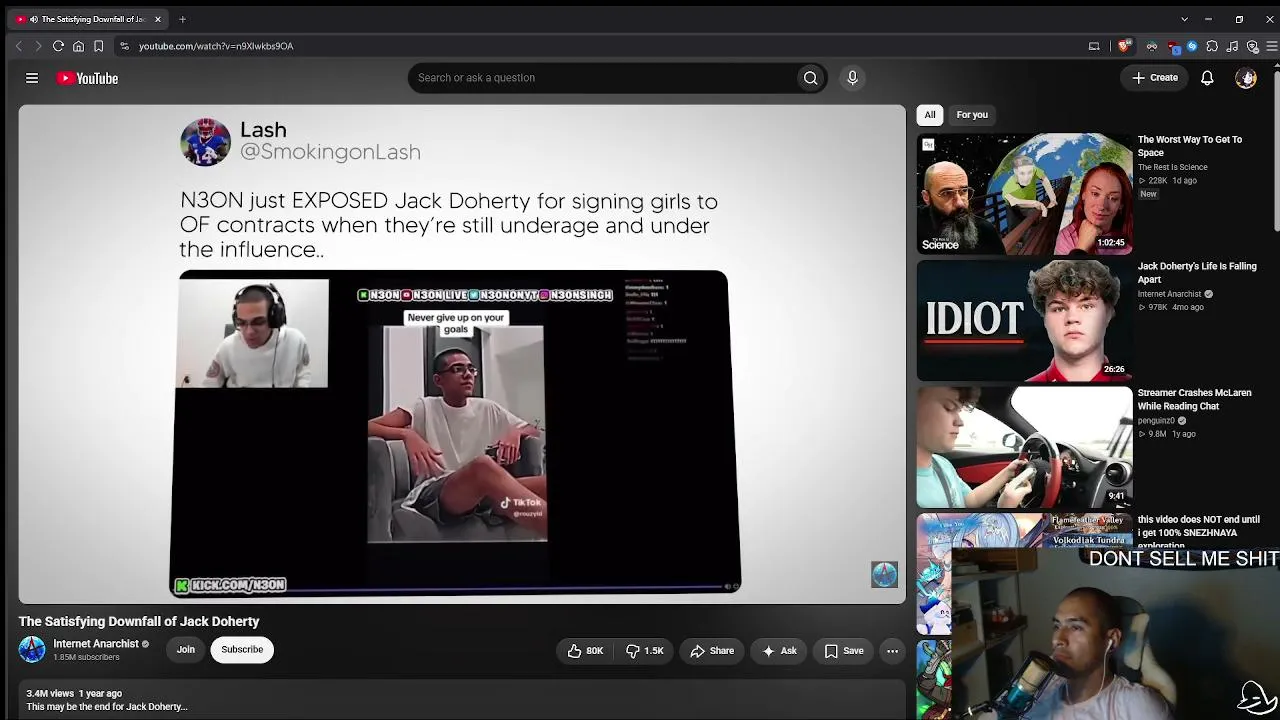Image resolution: width=1280 pixels, height=720 pixels.
Task: View site information beside the URL
Action: 124,46
